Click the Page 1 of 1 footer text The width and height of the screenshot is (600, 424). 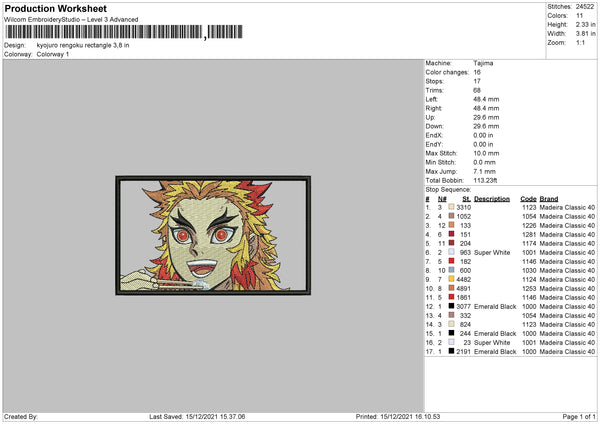pyautogui.click(x=579, y=416)
